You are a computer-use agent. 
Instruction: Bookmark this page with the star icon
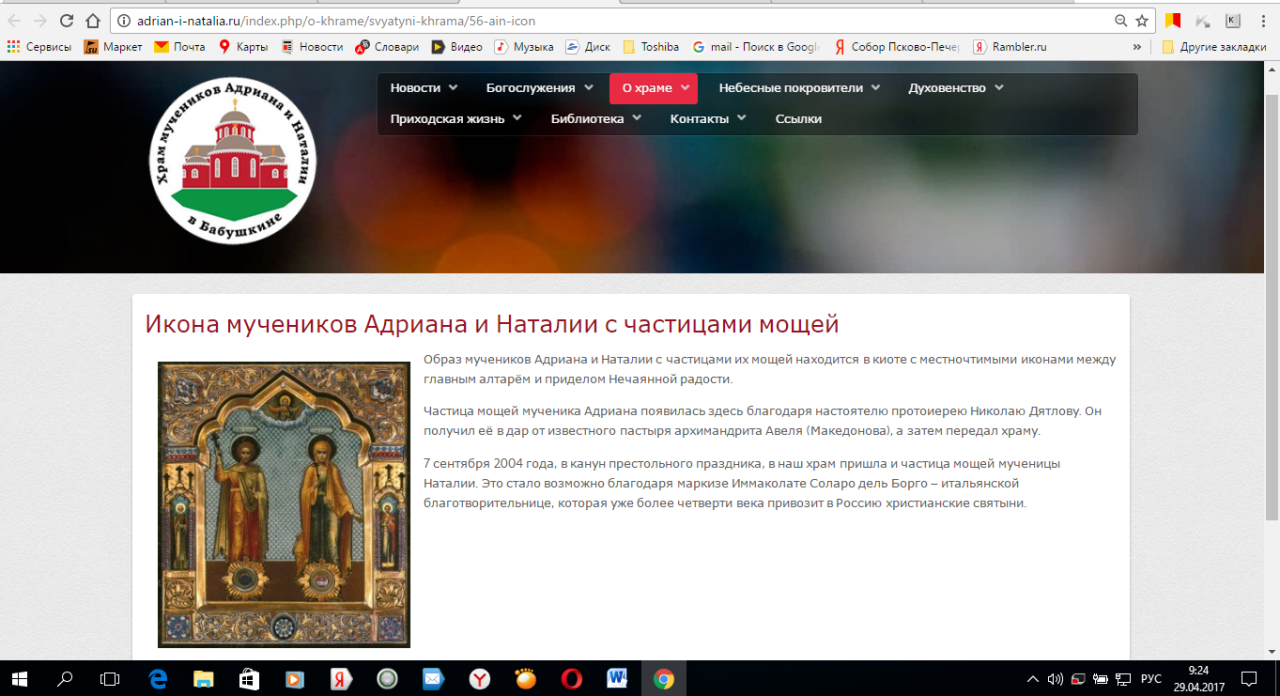pyautogui.click(x=1141, y=20)
